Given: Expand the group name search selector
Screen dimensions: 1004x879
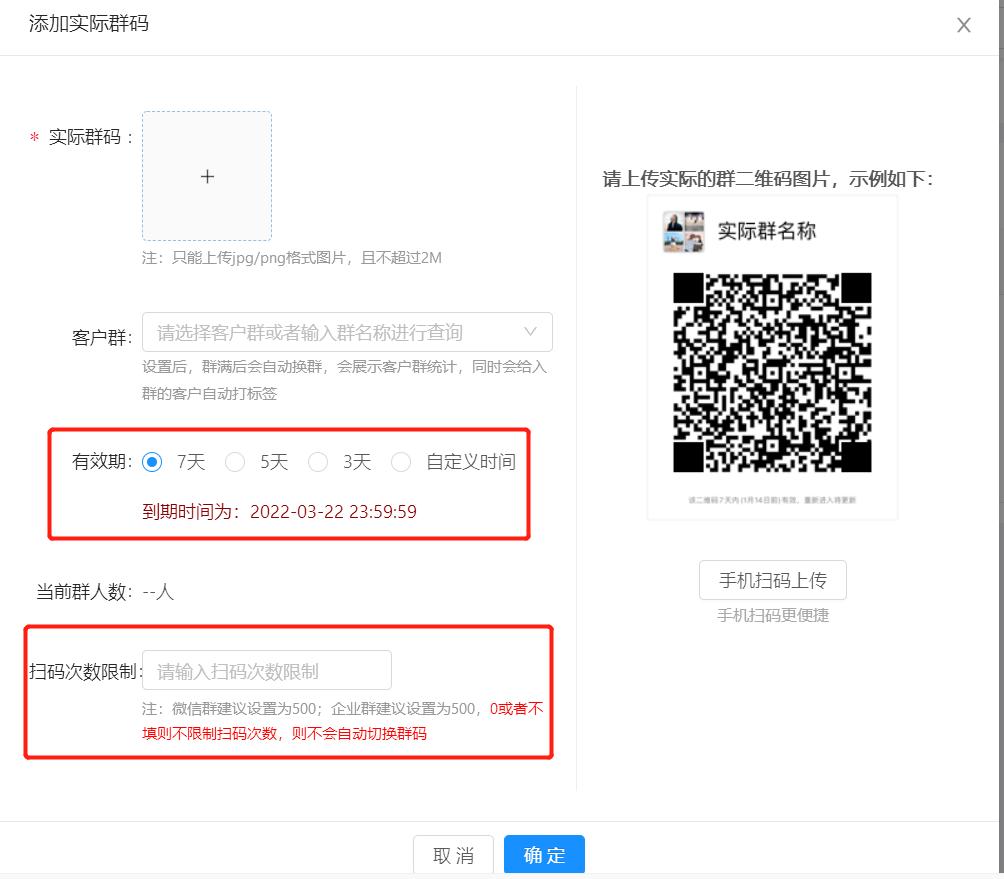Looking at the screenshot, I should coord(340,332).
